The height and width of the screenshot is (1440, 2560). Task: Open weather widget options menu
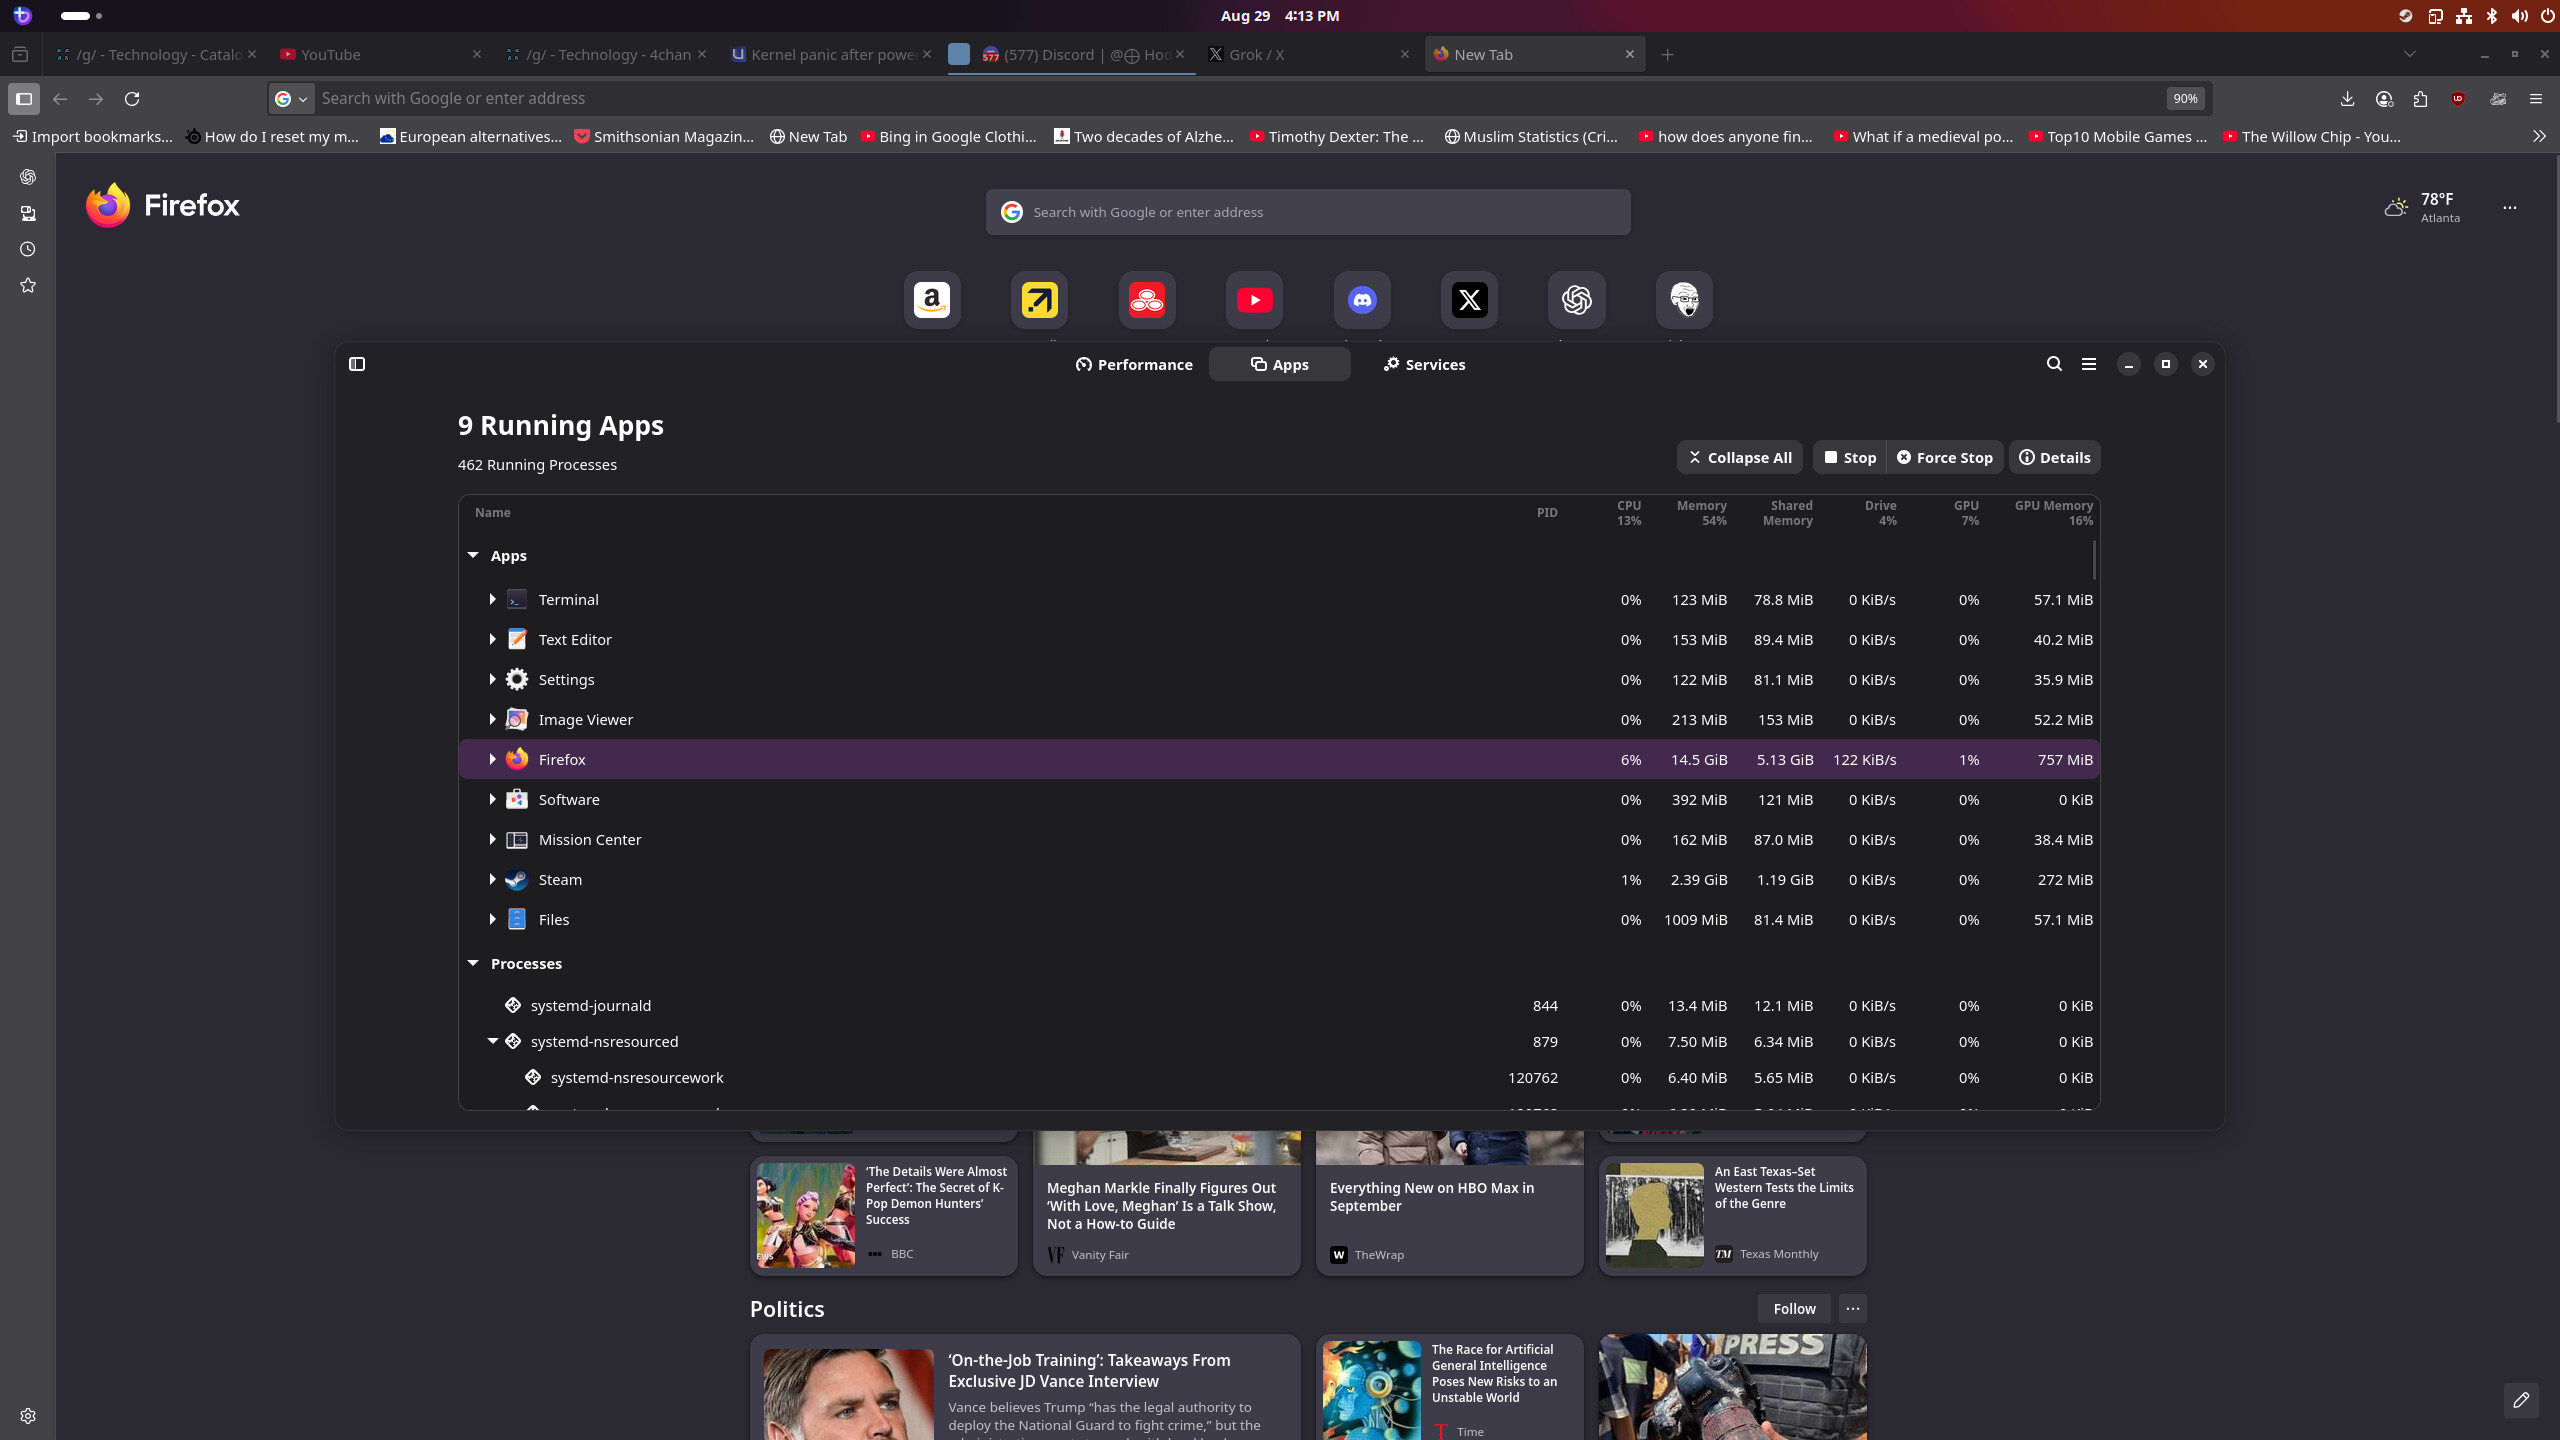tap(2509, 208)
